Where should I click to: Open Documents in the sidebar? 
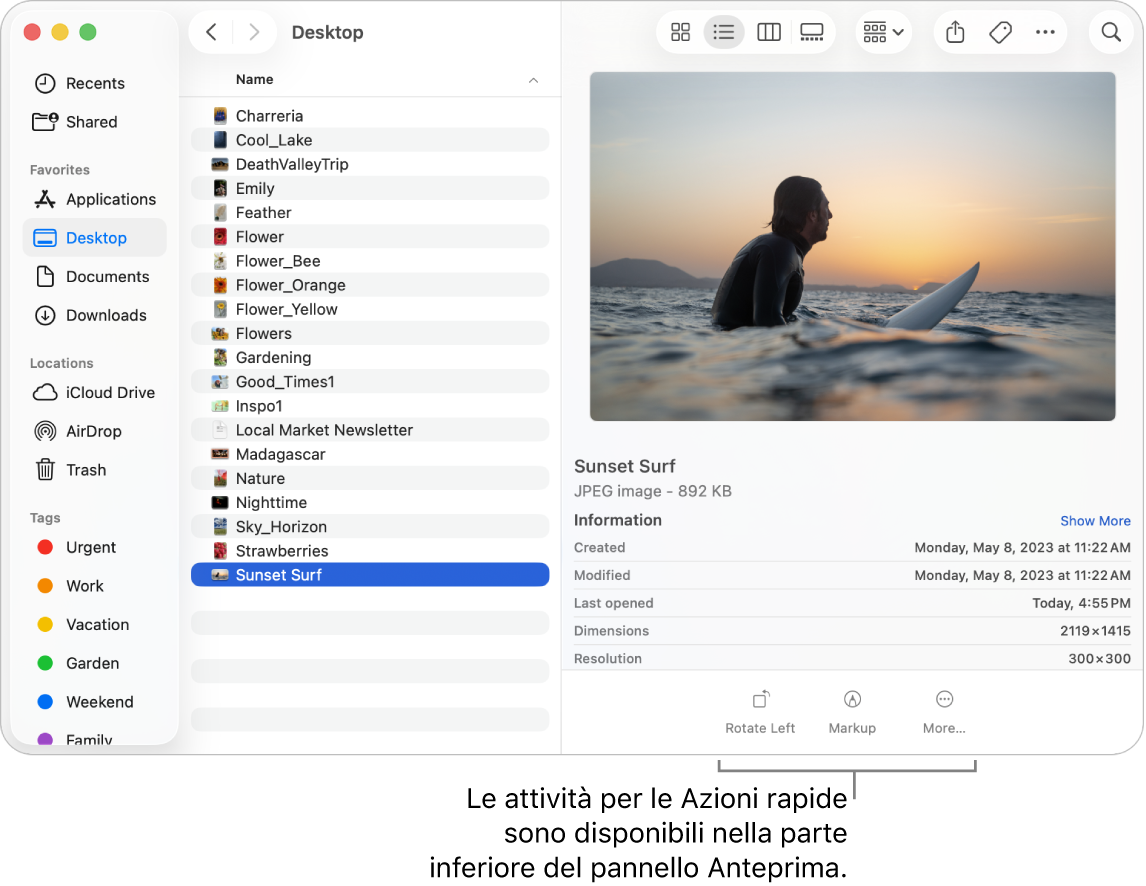pyautogui.click(x=107, y=277)
